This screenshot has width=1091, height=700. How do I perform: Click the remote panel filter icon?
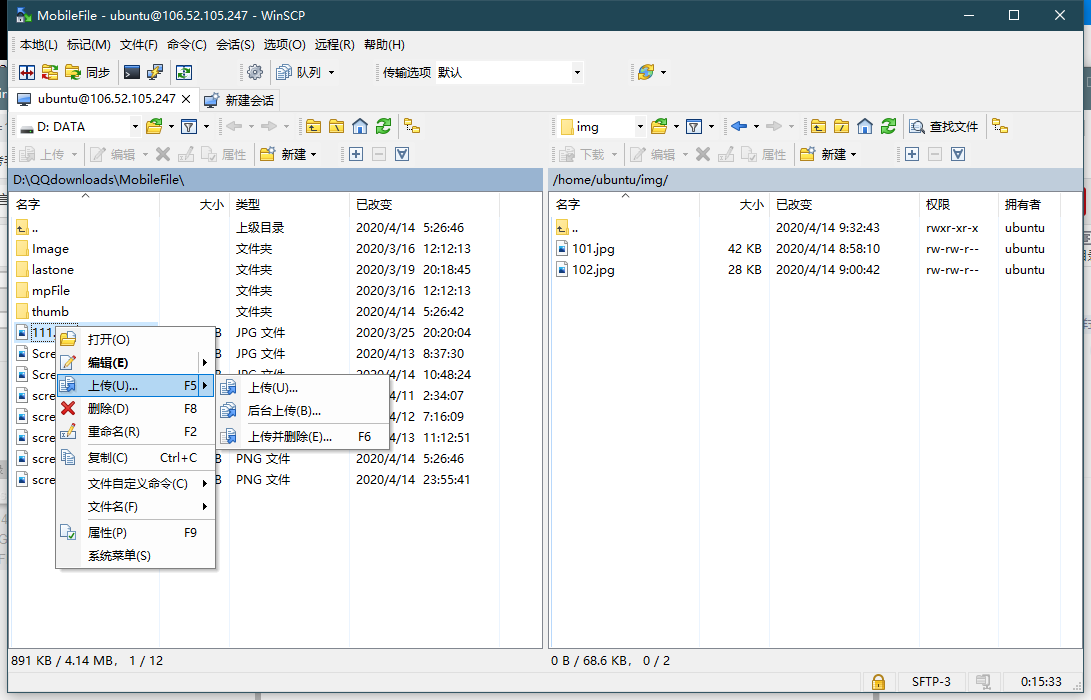[694, 127]
